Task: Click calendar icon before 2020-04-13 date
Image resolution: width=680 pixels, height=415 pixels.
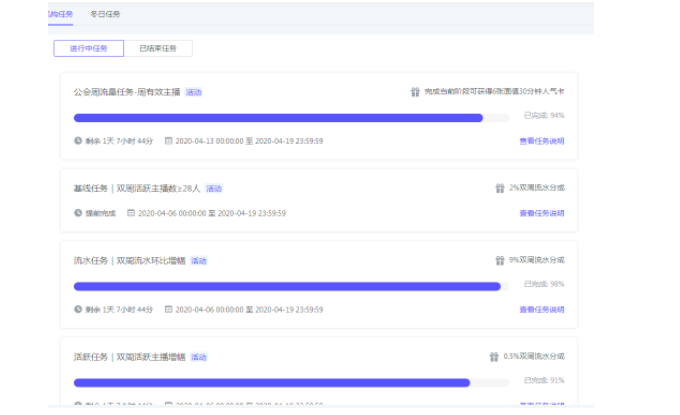Action: point(169,141)
